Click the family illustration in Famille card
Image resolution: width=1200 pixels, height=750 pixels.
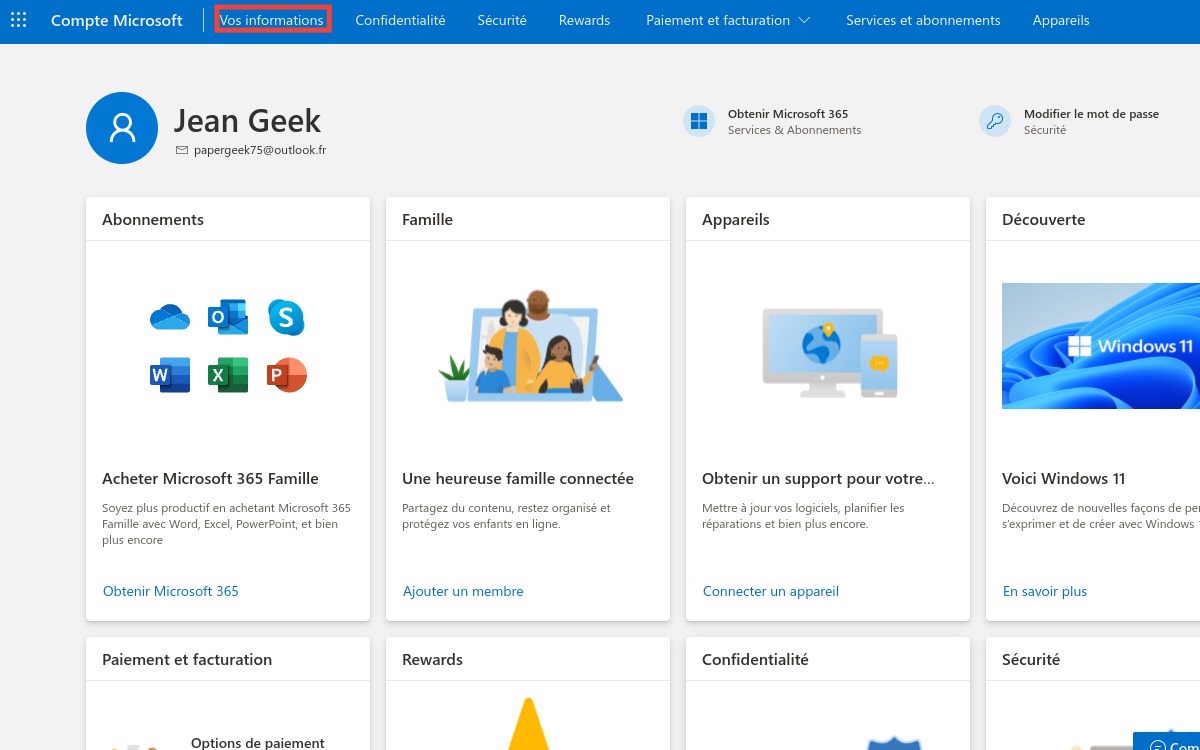530,346
